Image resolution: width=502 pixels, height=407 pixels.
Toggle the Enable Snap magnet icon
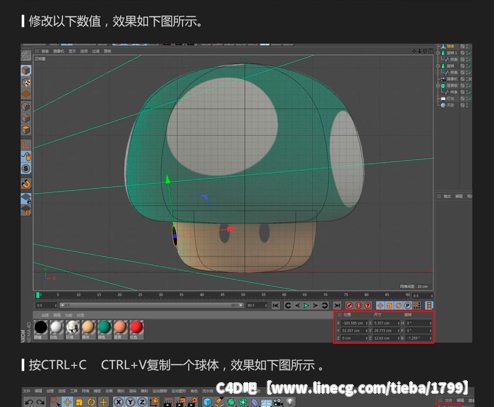(x=26, y=183)
